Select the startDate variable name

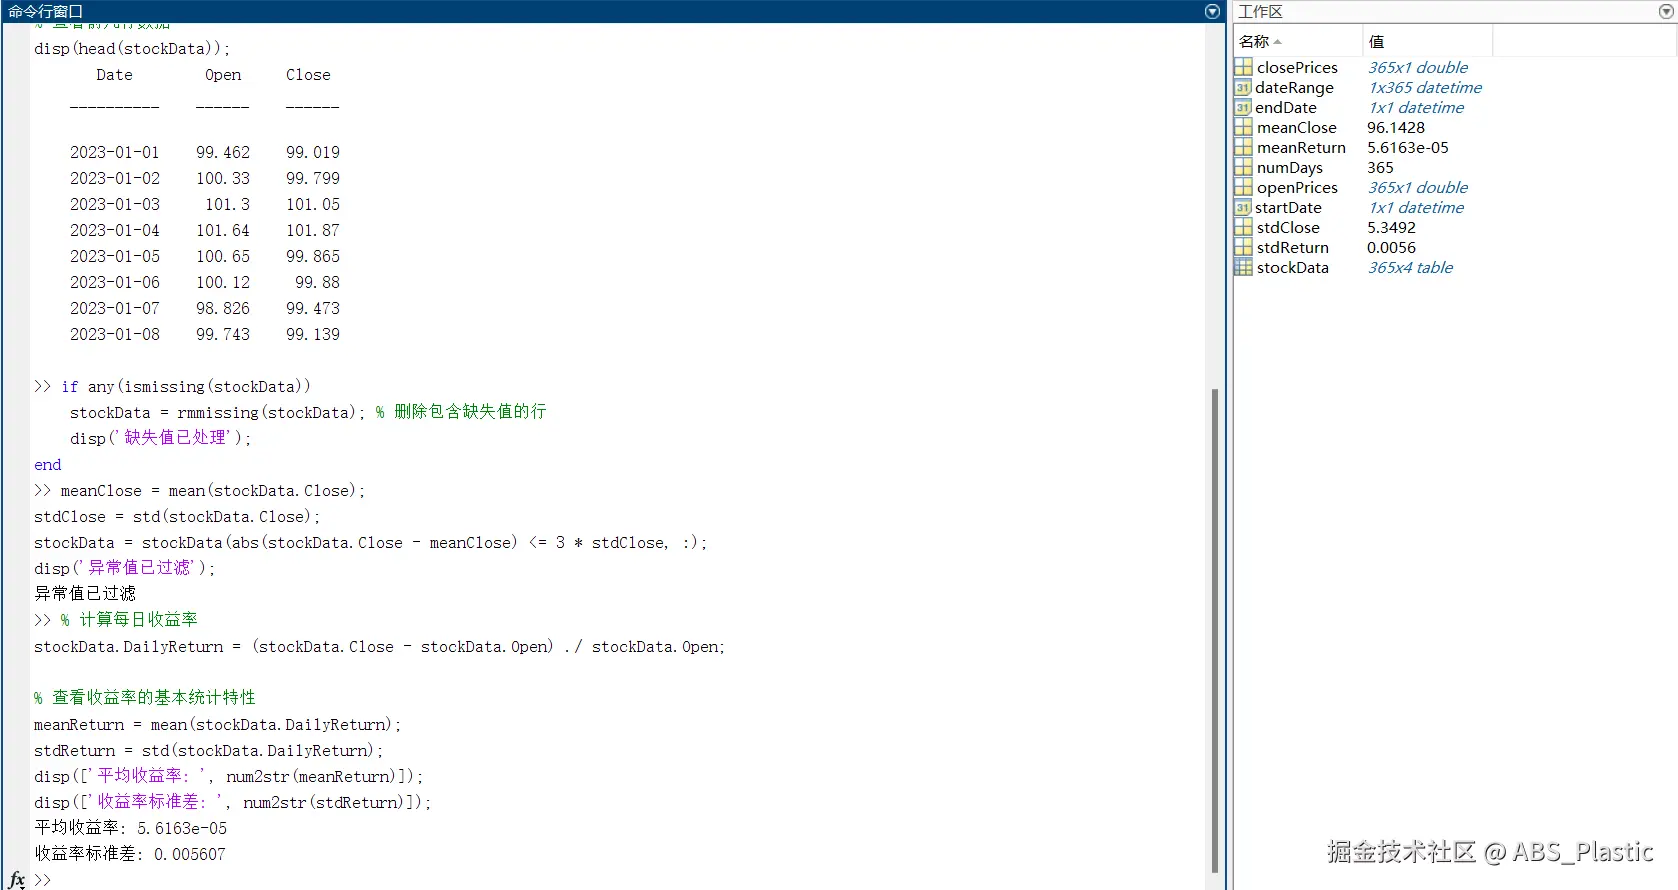click(x=1288, y=207)
